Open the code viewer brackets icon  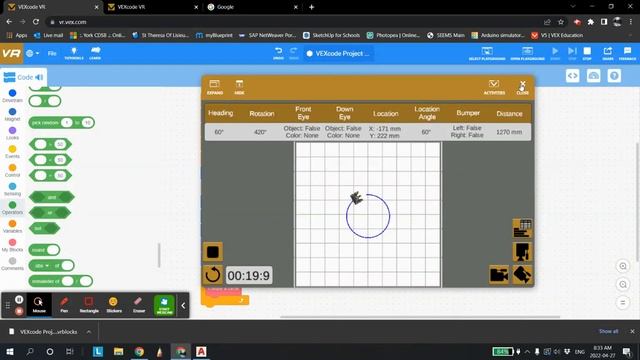click(x=573, y=76)
